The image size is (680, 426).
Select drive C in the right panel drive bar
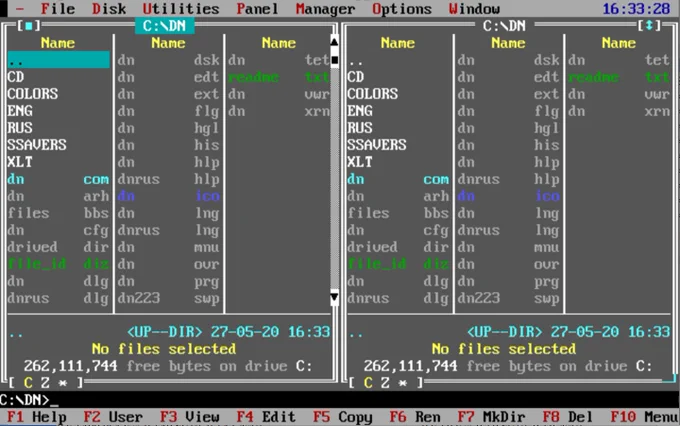coord(368,383)
